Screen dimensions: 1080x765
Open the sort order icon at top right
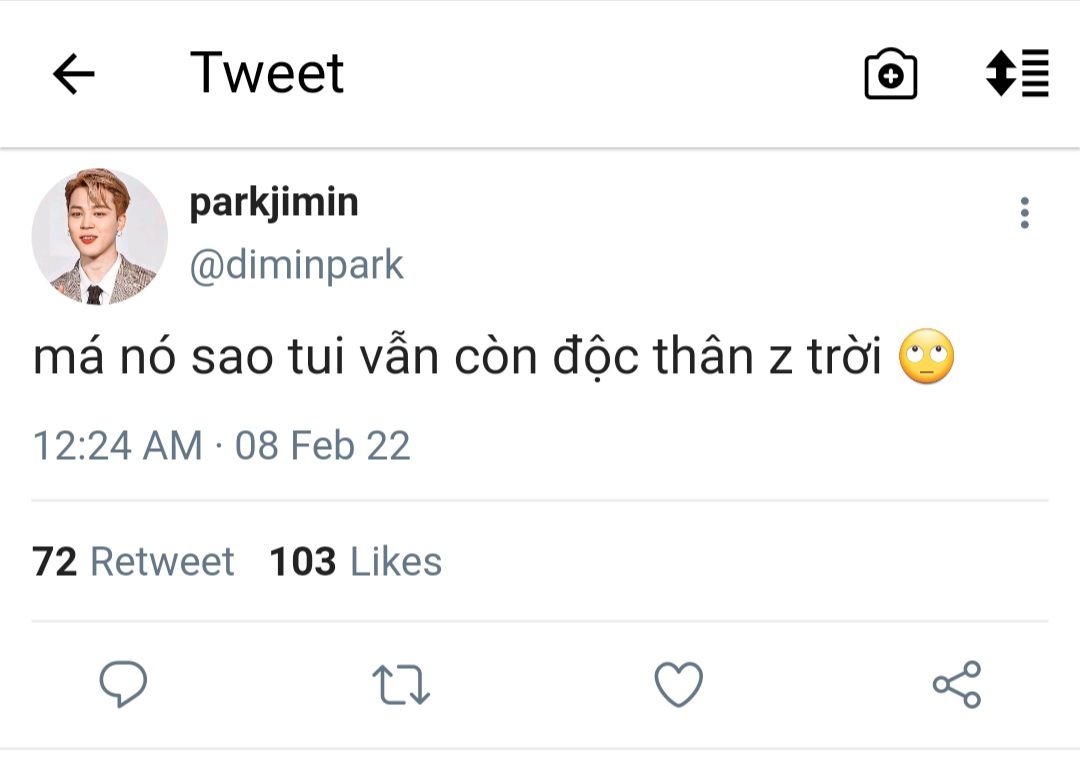click(1017, 73)
